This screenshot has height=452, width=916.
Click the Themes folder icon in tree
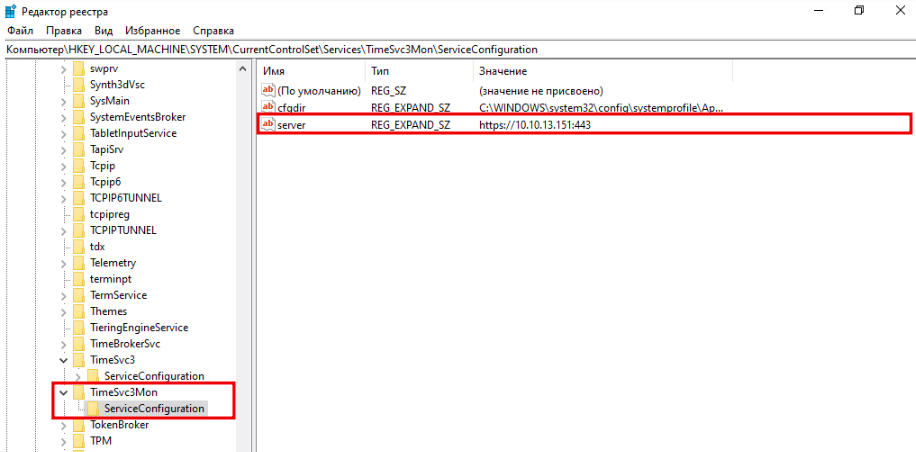79,311
